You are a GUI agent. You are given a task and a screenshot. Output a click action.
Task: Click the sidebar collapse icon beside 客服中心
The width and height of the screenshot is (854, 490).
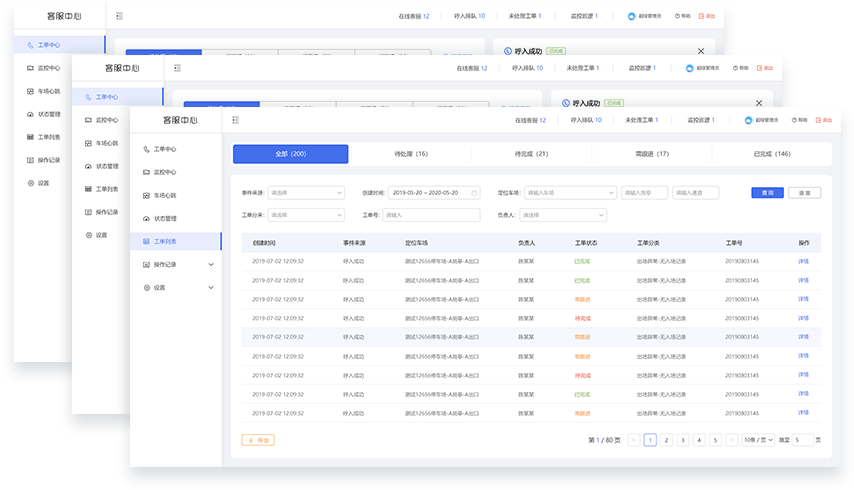pos(236,120)
